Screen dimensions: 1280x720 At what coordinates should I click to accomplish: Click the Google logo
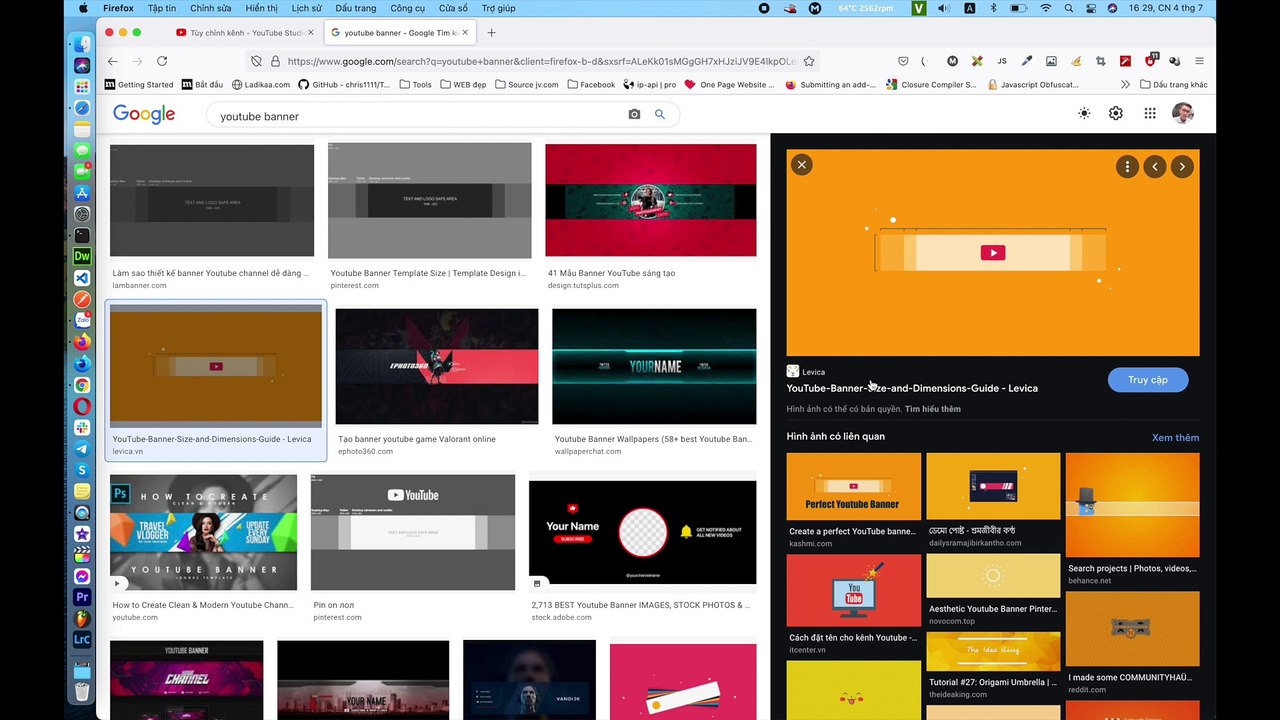click(144, 114)
